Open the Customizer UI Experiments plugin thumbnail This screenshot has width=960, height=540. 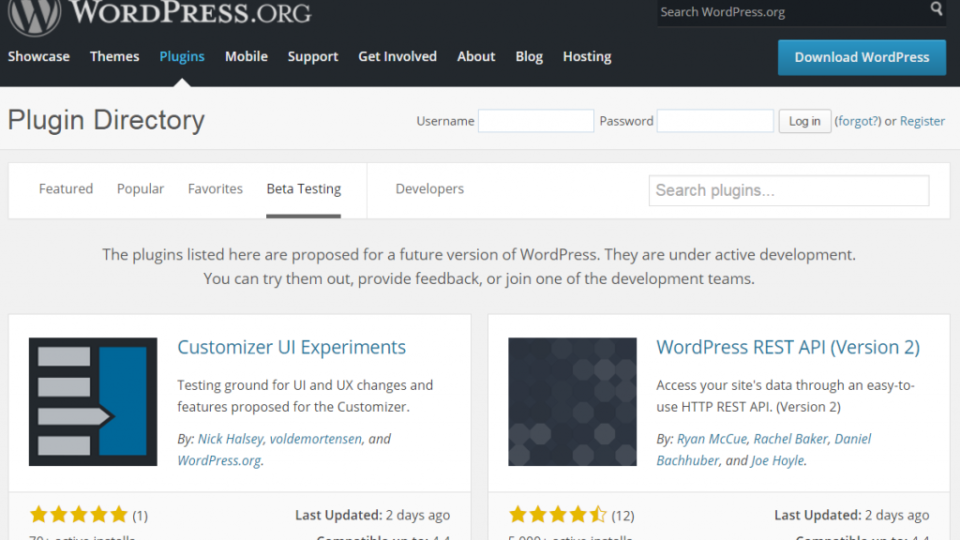tap(93, 402)
